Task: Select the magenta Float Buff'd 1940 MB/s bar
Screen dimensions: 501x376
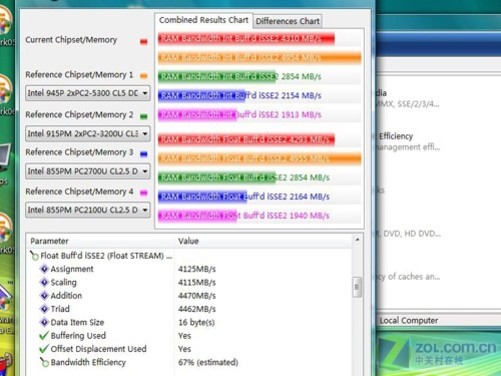Action: pos(197,216)
